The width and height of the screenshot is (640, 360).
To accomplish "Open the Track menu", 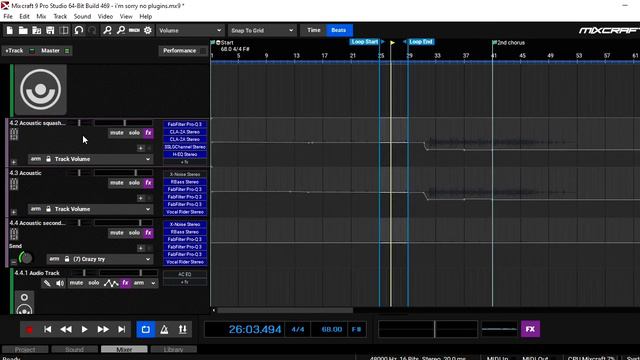I will [x=60, y=16].
